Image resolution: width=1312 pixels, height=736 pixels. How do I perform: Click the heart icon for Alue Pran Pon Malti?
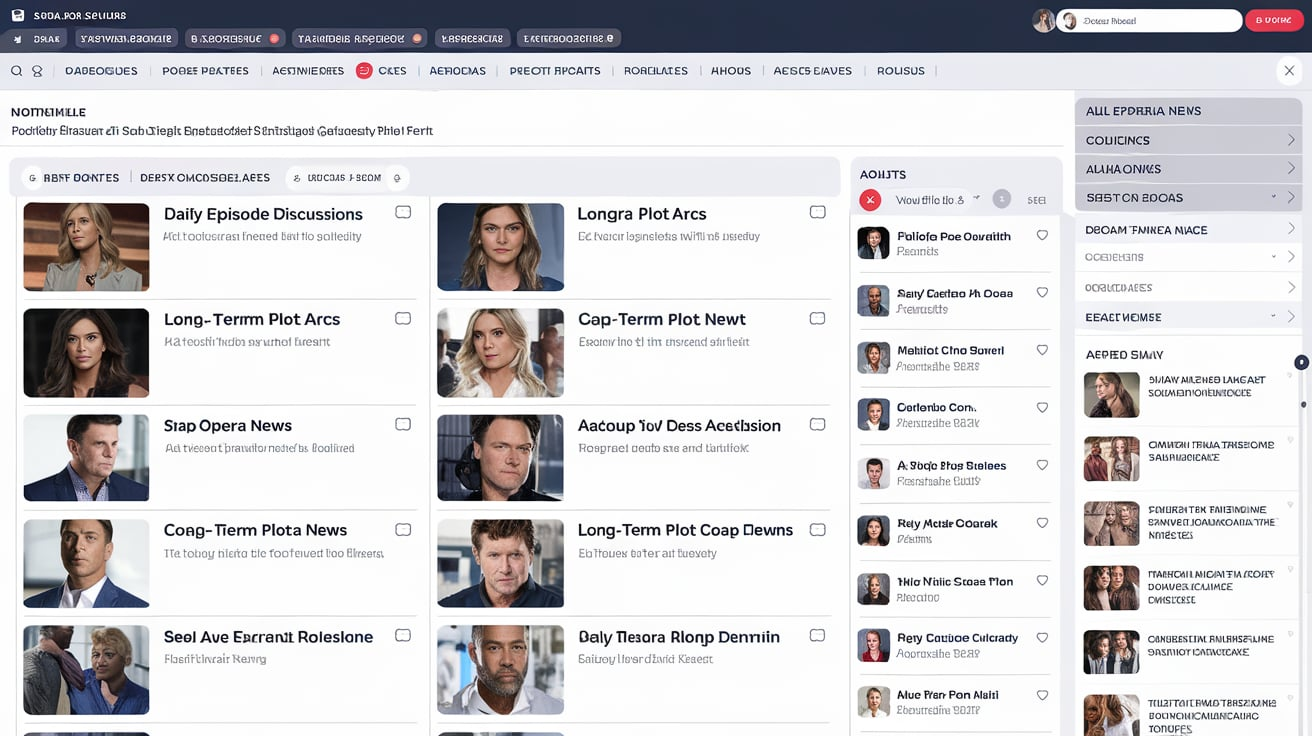pyautogui.click(x=1042, y=695)
